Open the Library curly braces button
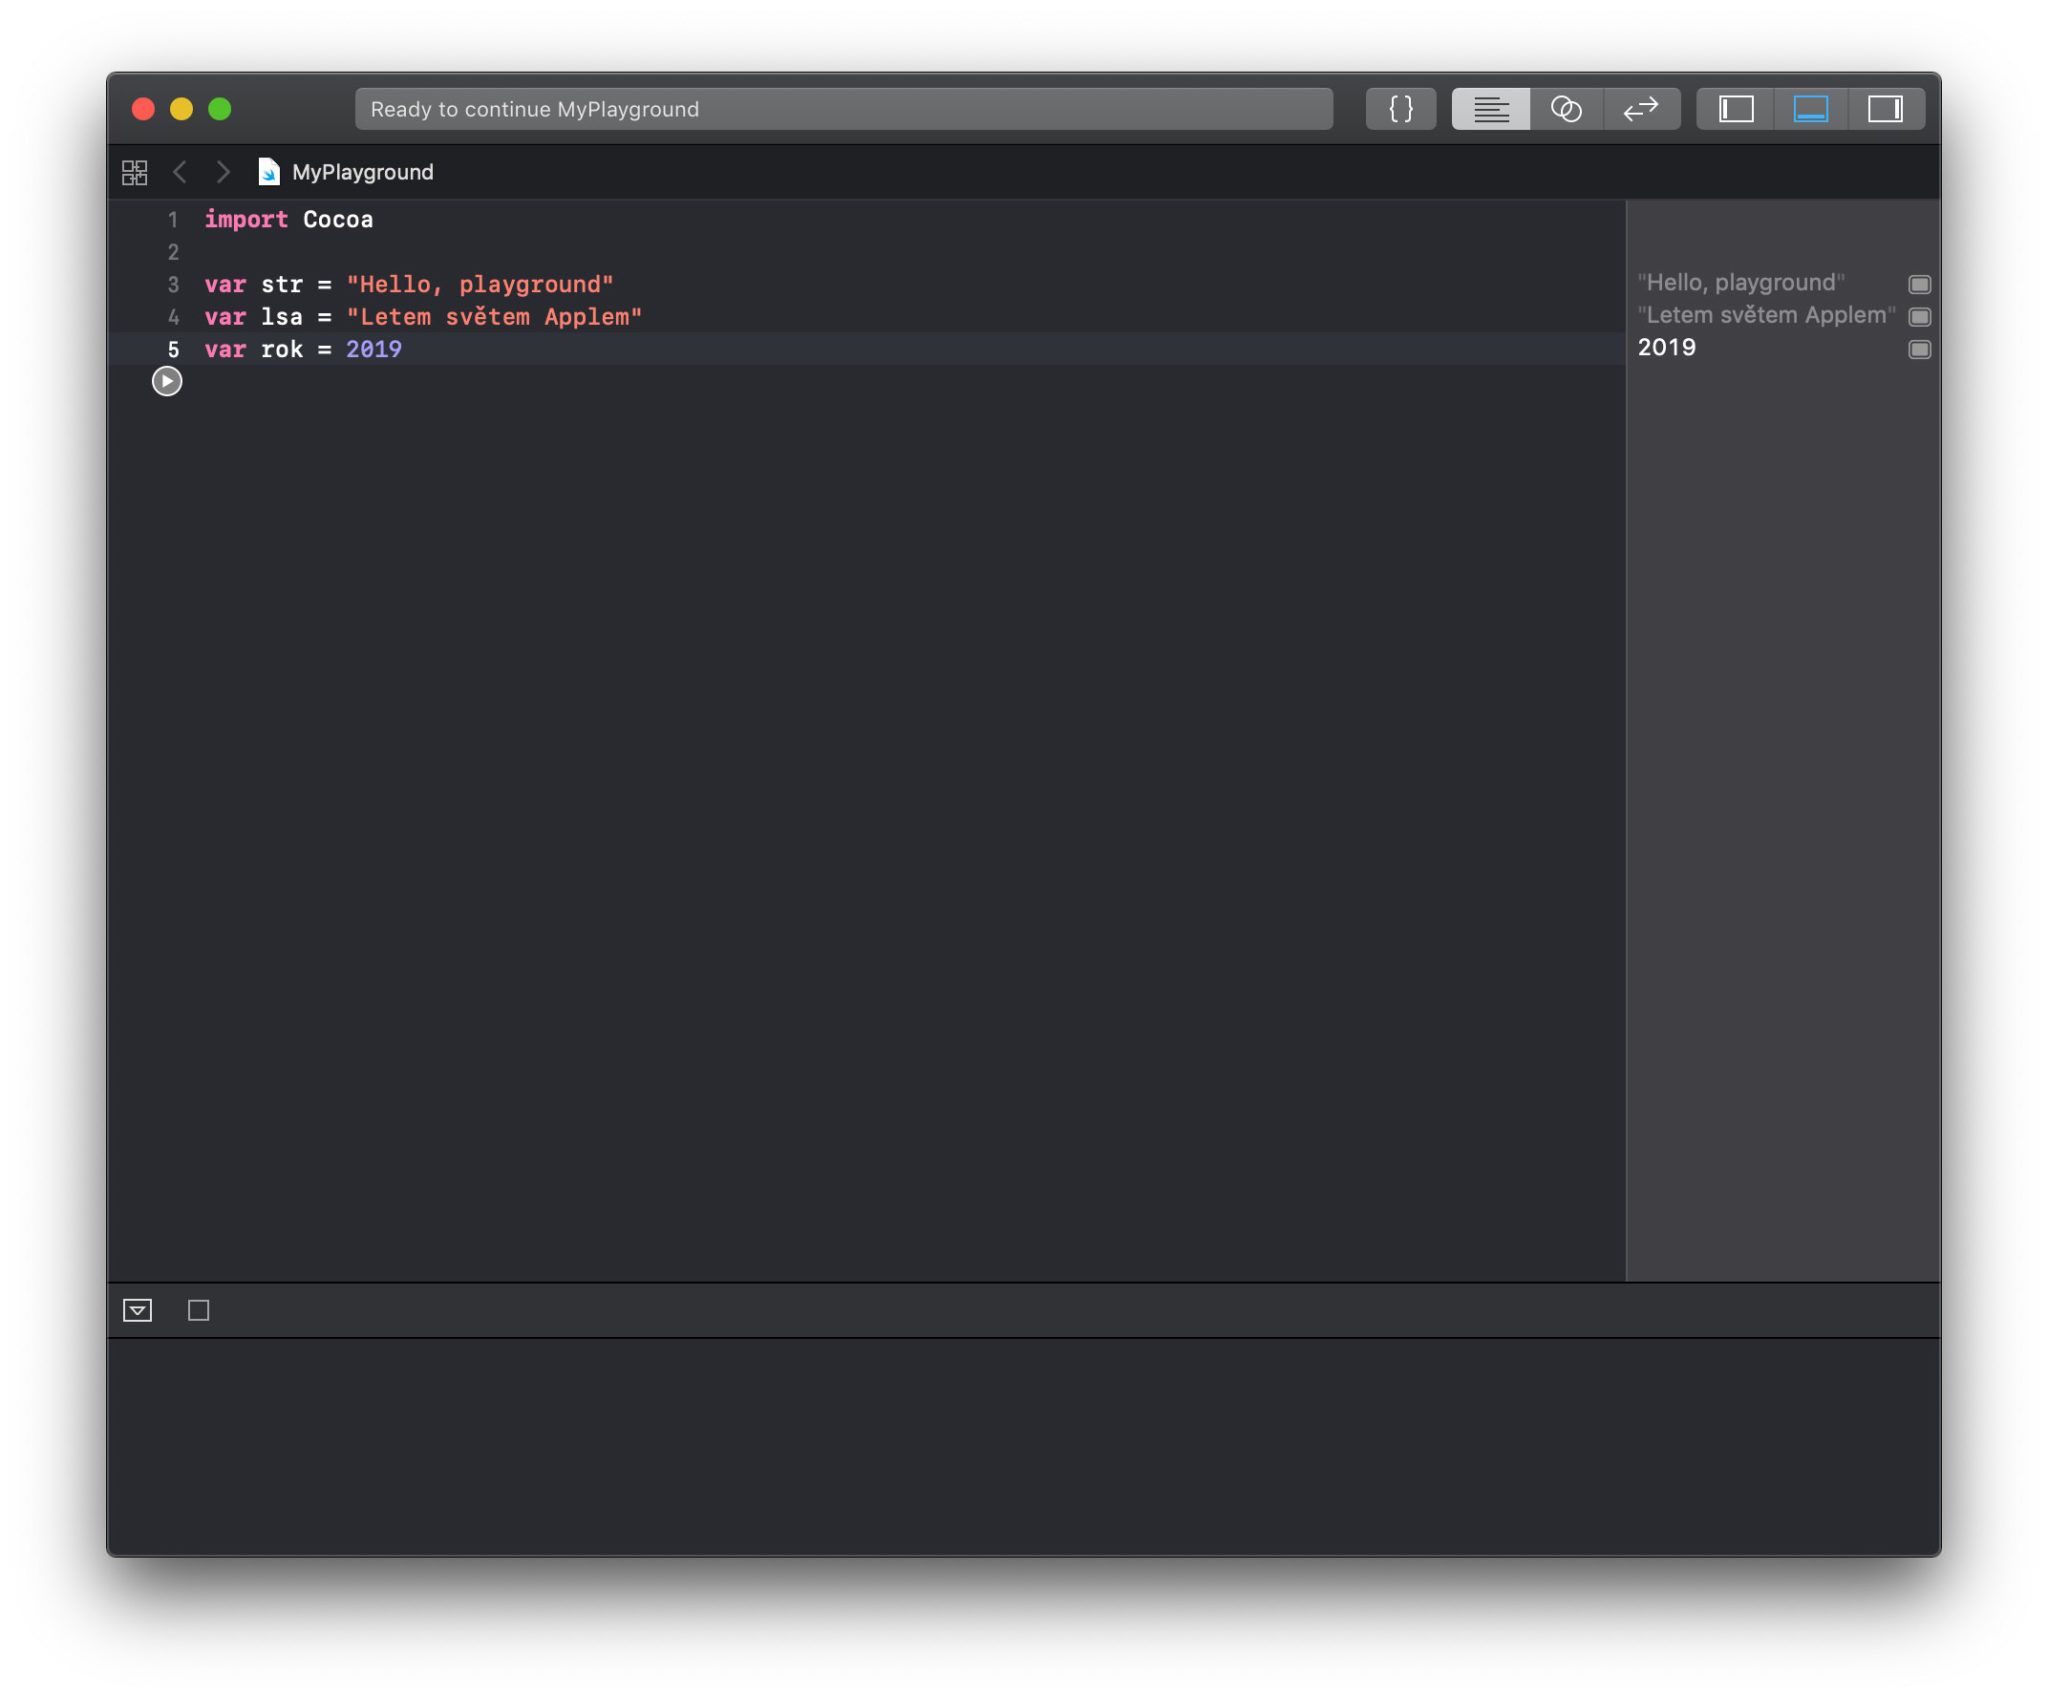Image resolution: width=2048 pixels, height=1698 pixels. [1400, 109]
